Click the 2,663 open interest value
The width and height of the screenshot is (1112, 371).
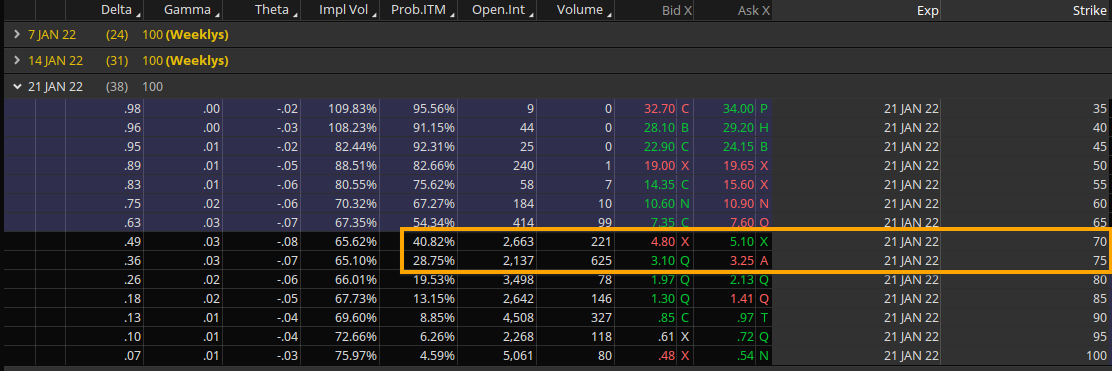[x=517, y=242]
